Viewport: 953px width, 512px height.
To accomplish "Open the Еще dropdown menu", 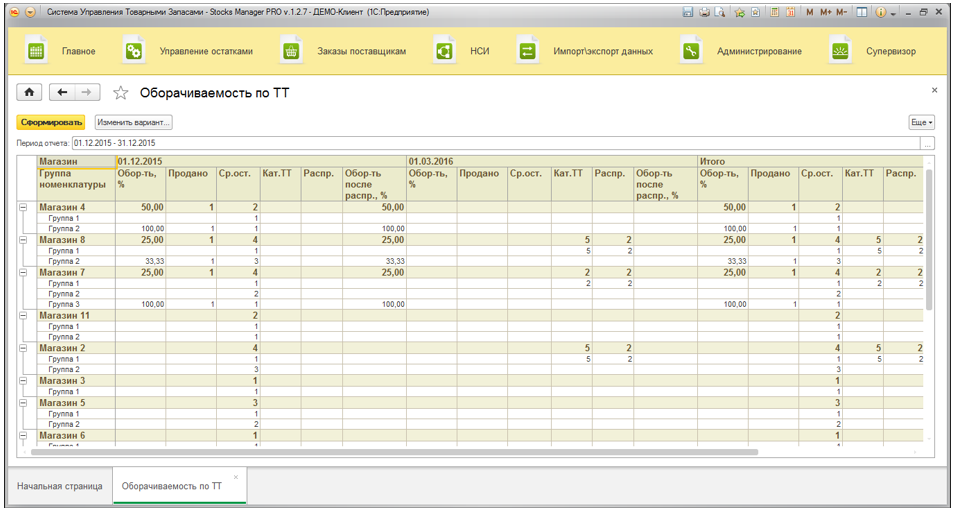I will coord(921,122).
